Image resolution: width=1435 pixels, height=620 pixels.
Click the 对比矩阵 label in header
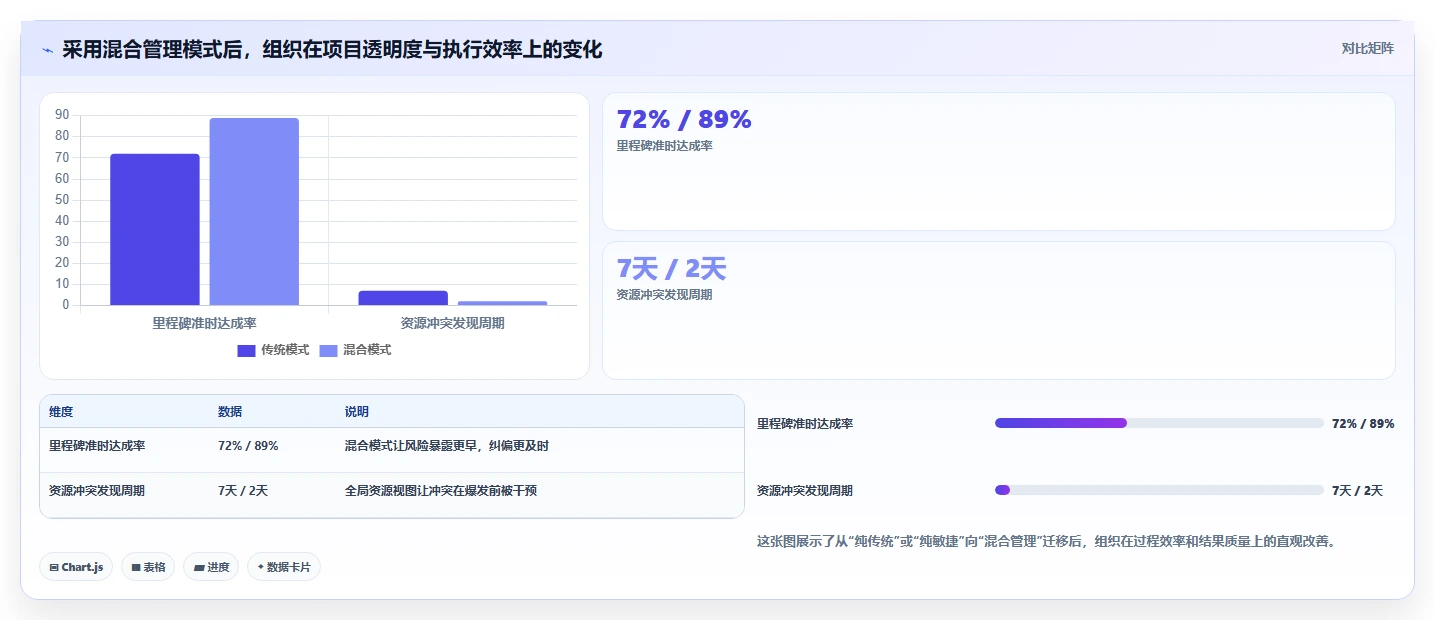click(x=1367, y=48)
